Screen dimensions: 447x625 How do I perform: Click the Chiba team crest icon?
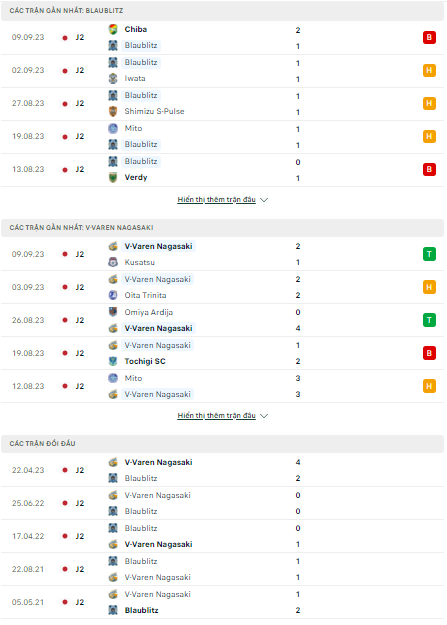coord(113,29)
